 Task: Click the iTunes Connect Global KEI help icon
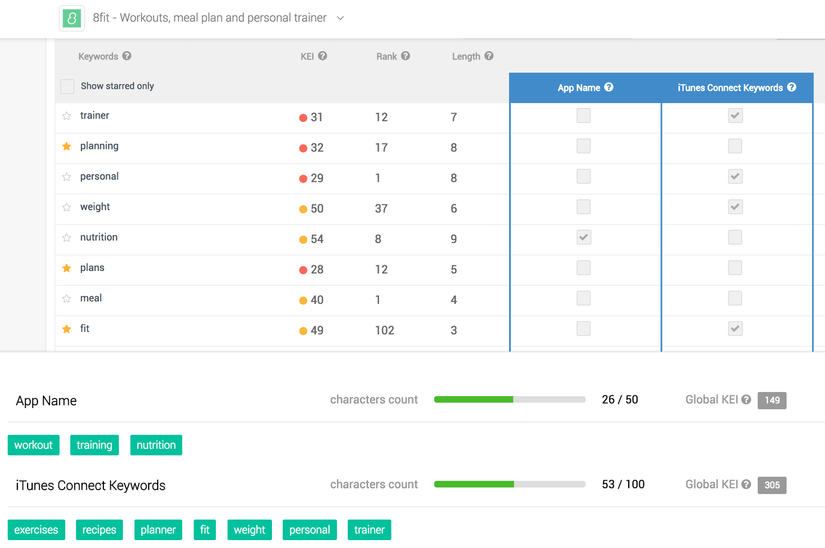(746, 485)
